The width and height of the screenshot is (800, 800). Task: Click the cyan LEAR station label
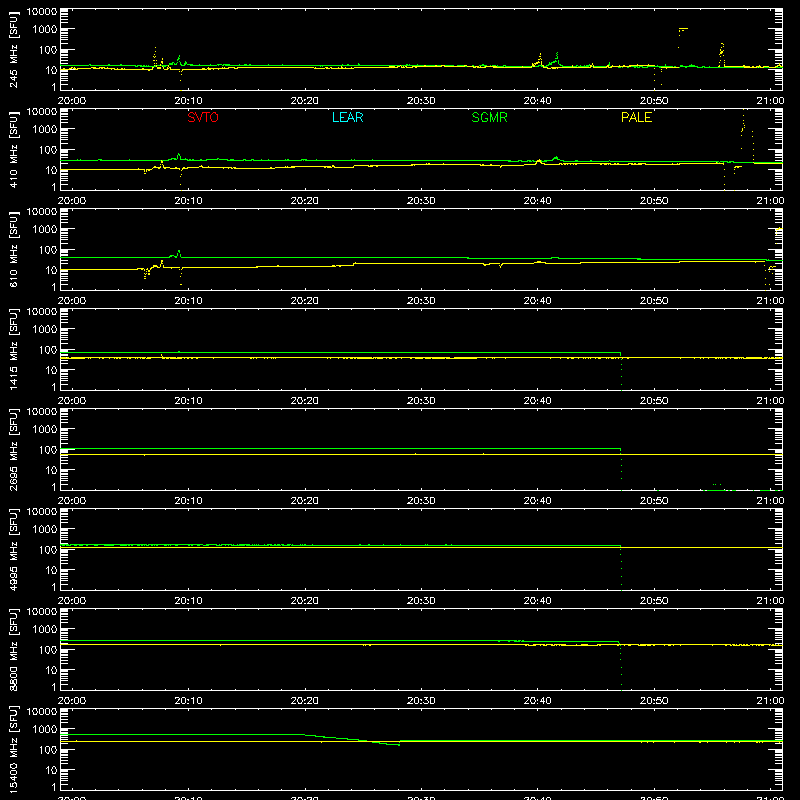(x=347, y=117)
